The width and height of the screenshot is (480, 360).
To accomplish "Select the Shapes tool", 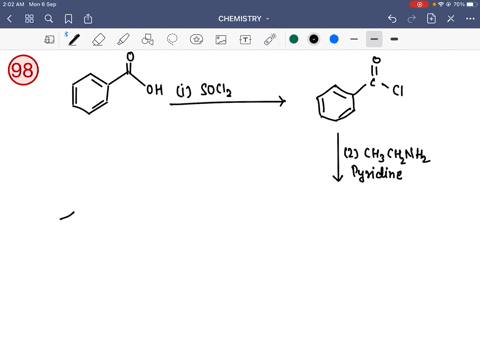I will point(148,39).
